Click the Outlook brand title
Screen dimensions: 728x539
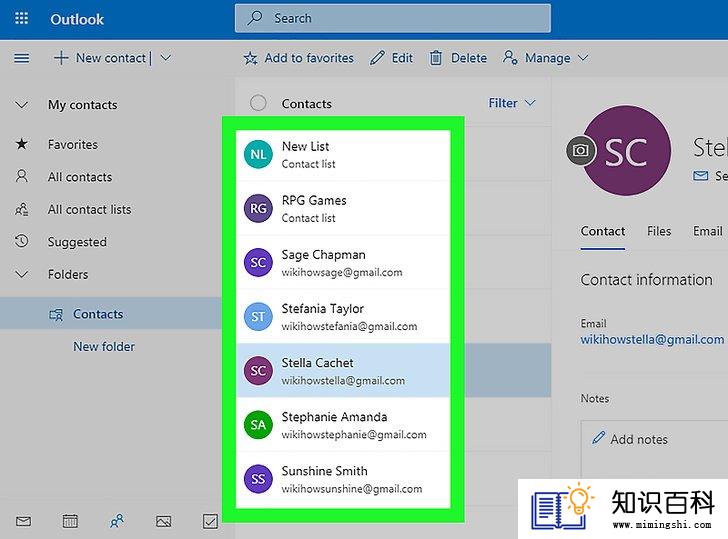(x=77, y=19)
